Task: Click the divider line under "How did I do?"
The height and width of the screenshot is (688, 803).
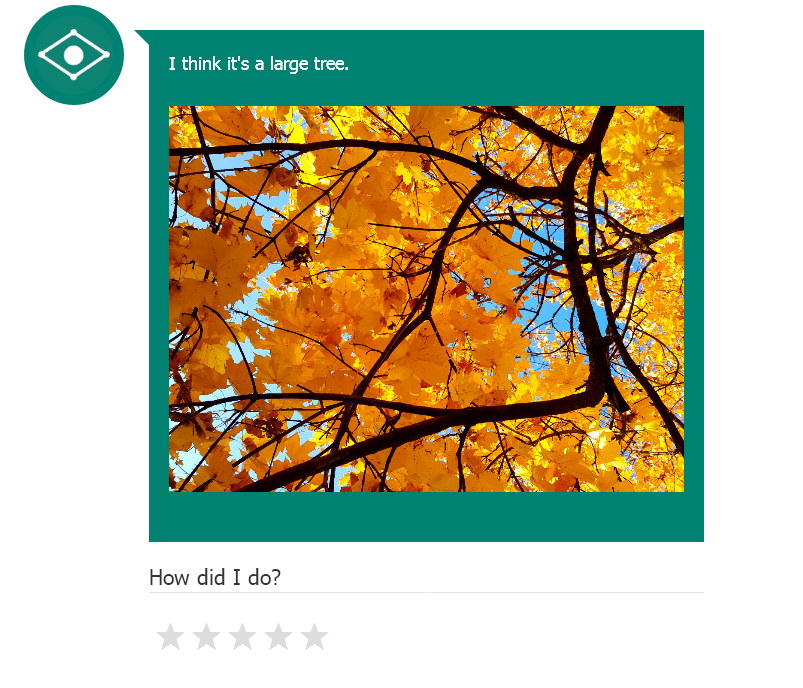Action: click(x=426, y=592)
